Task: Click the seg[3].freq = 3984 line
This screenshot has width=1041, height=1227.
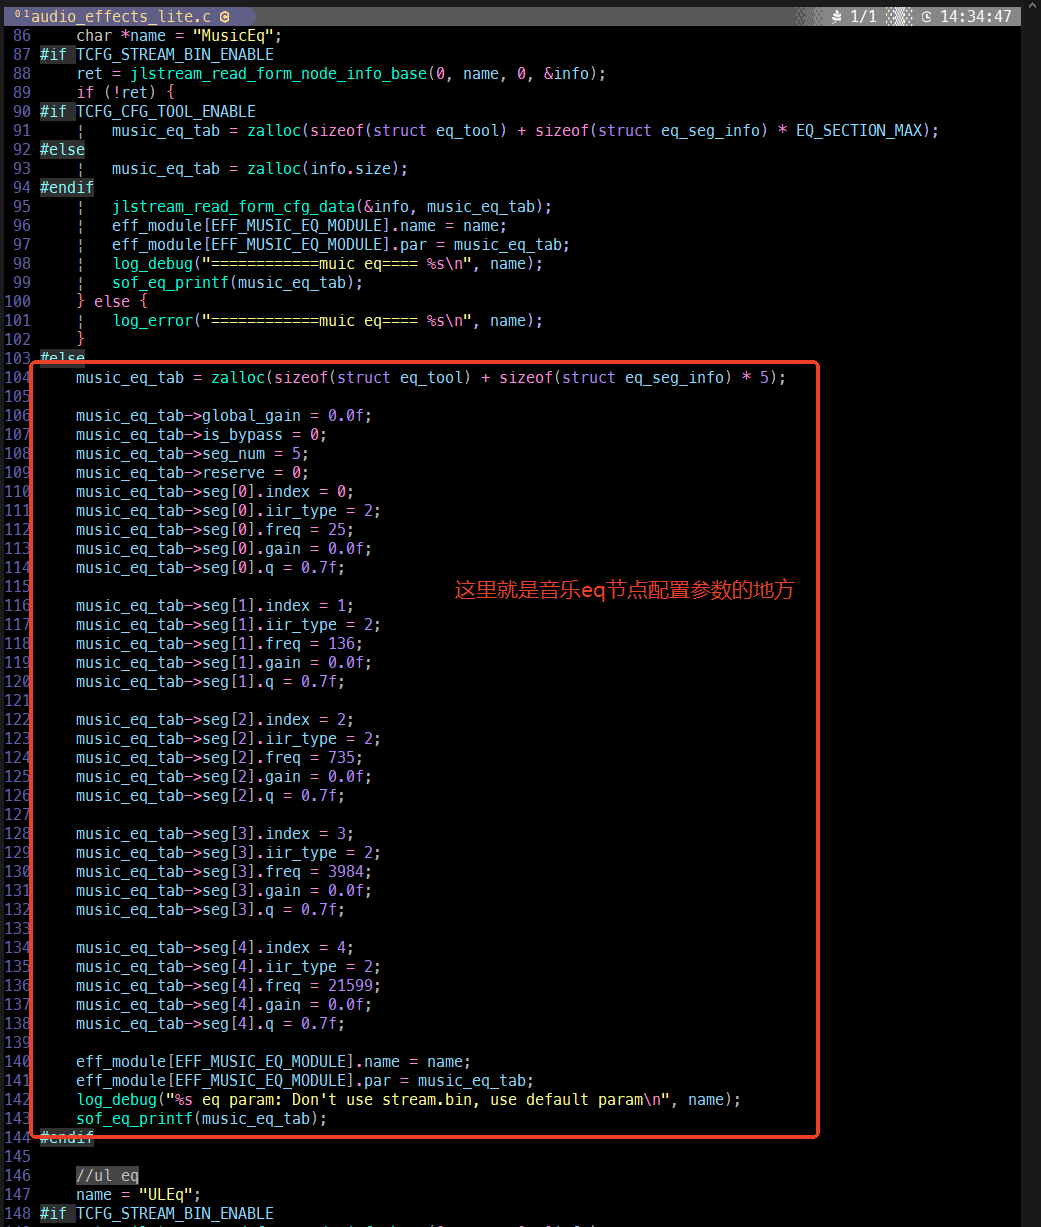Action: tap(224, 871)
